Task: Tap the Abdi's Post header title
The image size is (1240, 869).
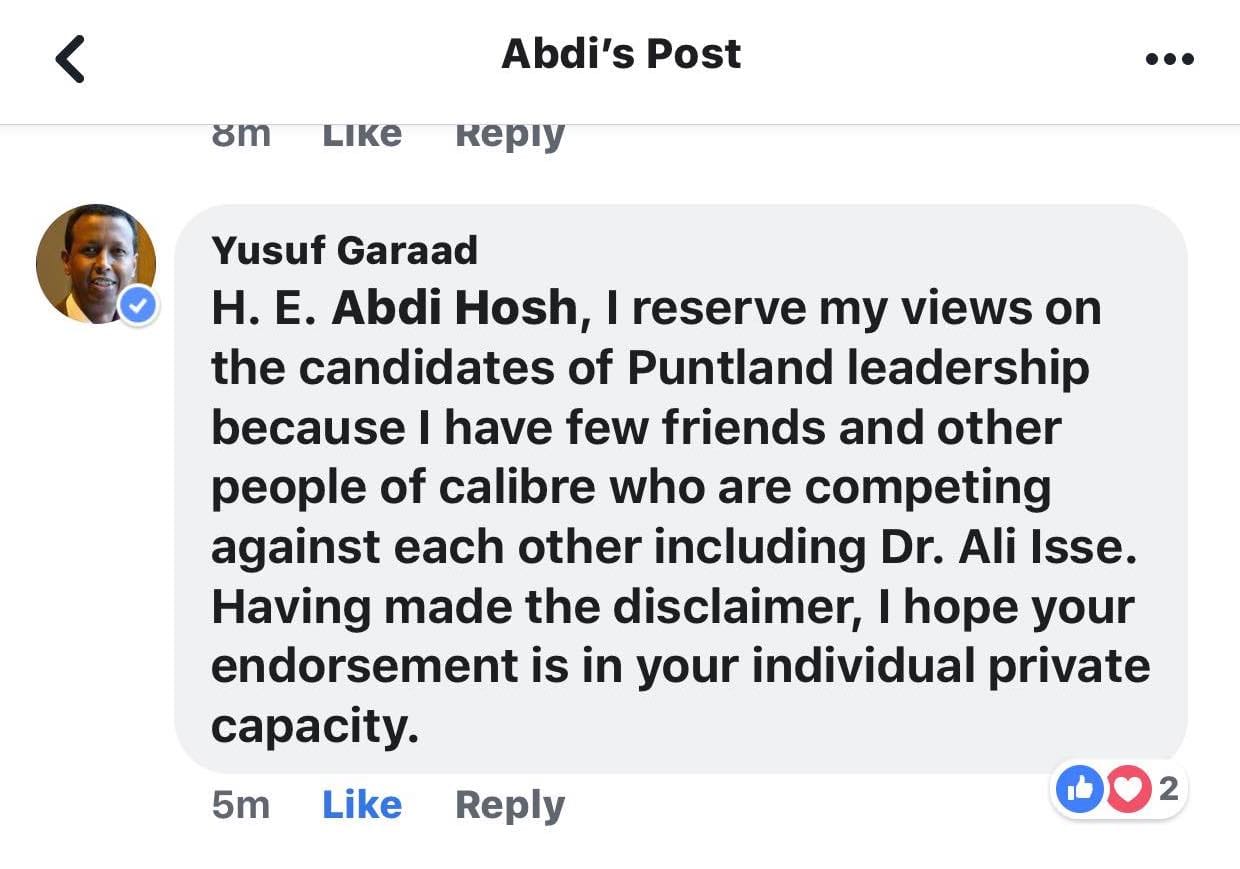Action: click(x=621, y=54)
